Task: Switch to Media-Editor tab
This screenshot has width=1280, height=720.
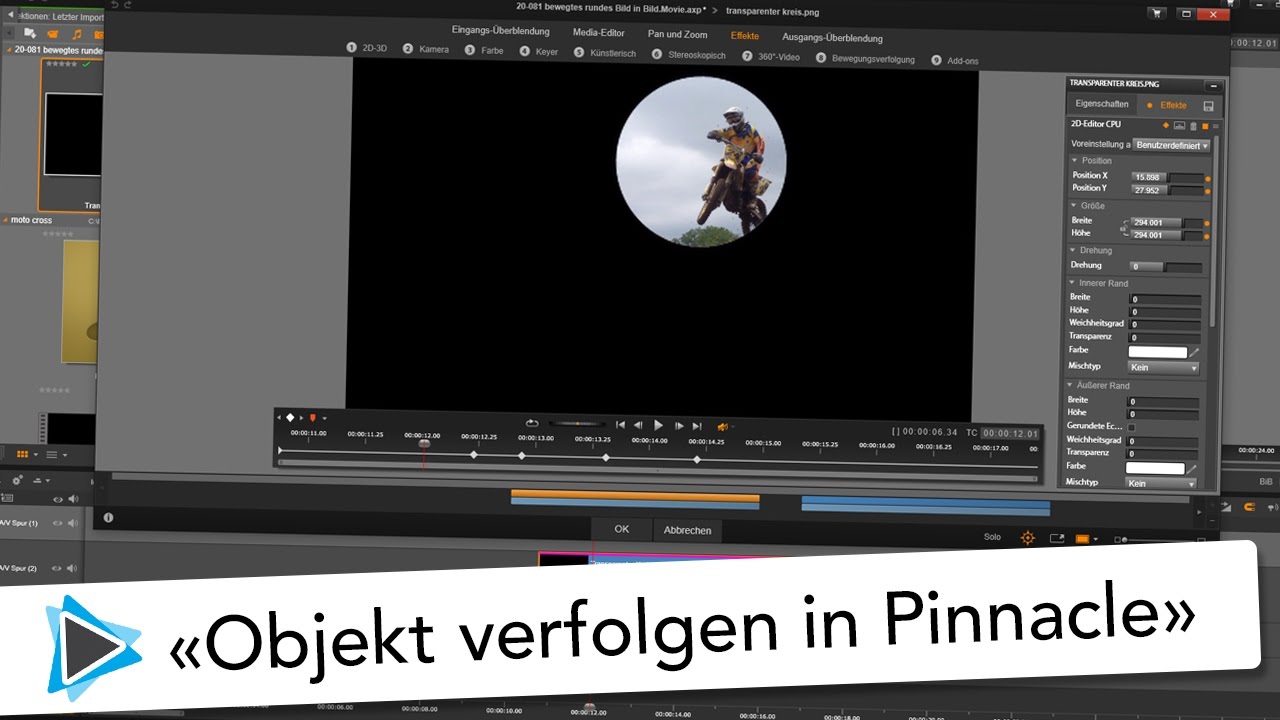Action: point(599,33)
